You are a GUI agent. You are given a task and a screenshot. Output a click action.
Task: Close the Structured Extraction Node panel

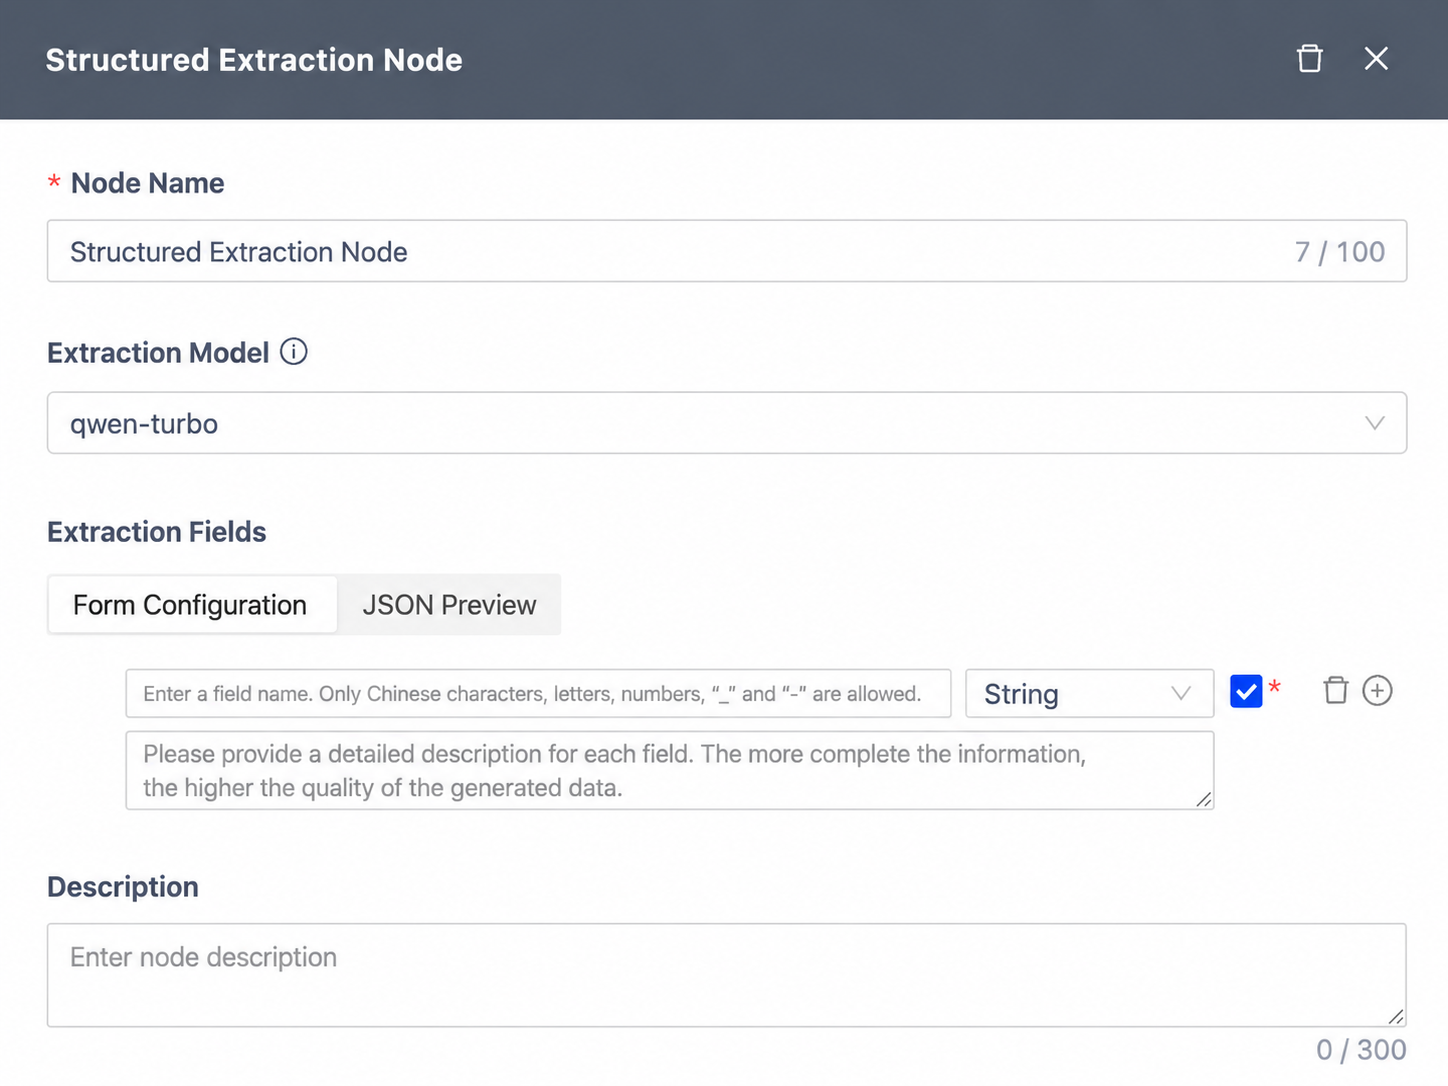(x=1376, y=59)
